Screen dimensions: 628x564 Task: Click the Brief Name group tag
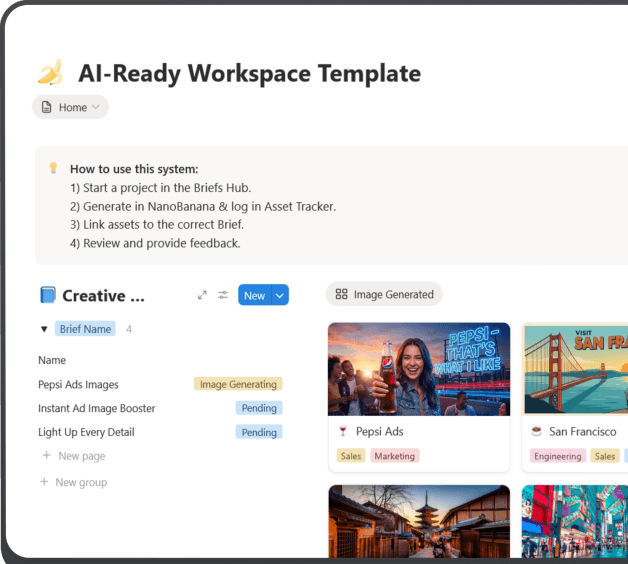(x=85, y=329)
